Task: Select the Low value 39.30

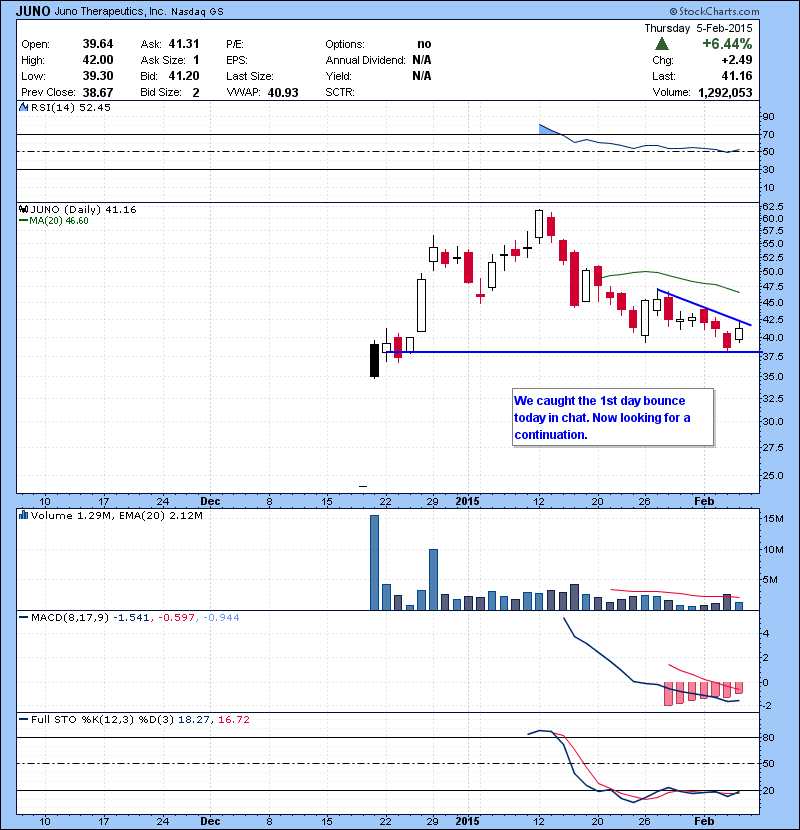Action: tap(98, 76)
